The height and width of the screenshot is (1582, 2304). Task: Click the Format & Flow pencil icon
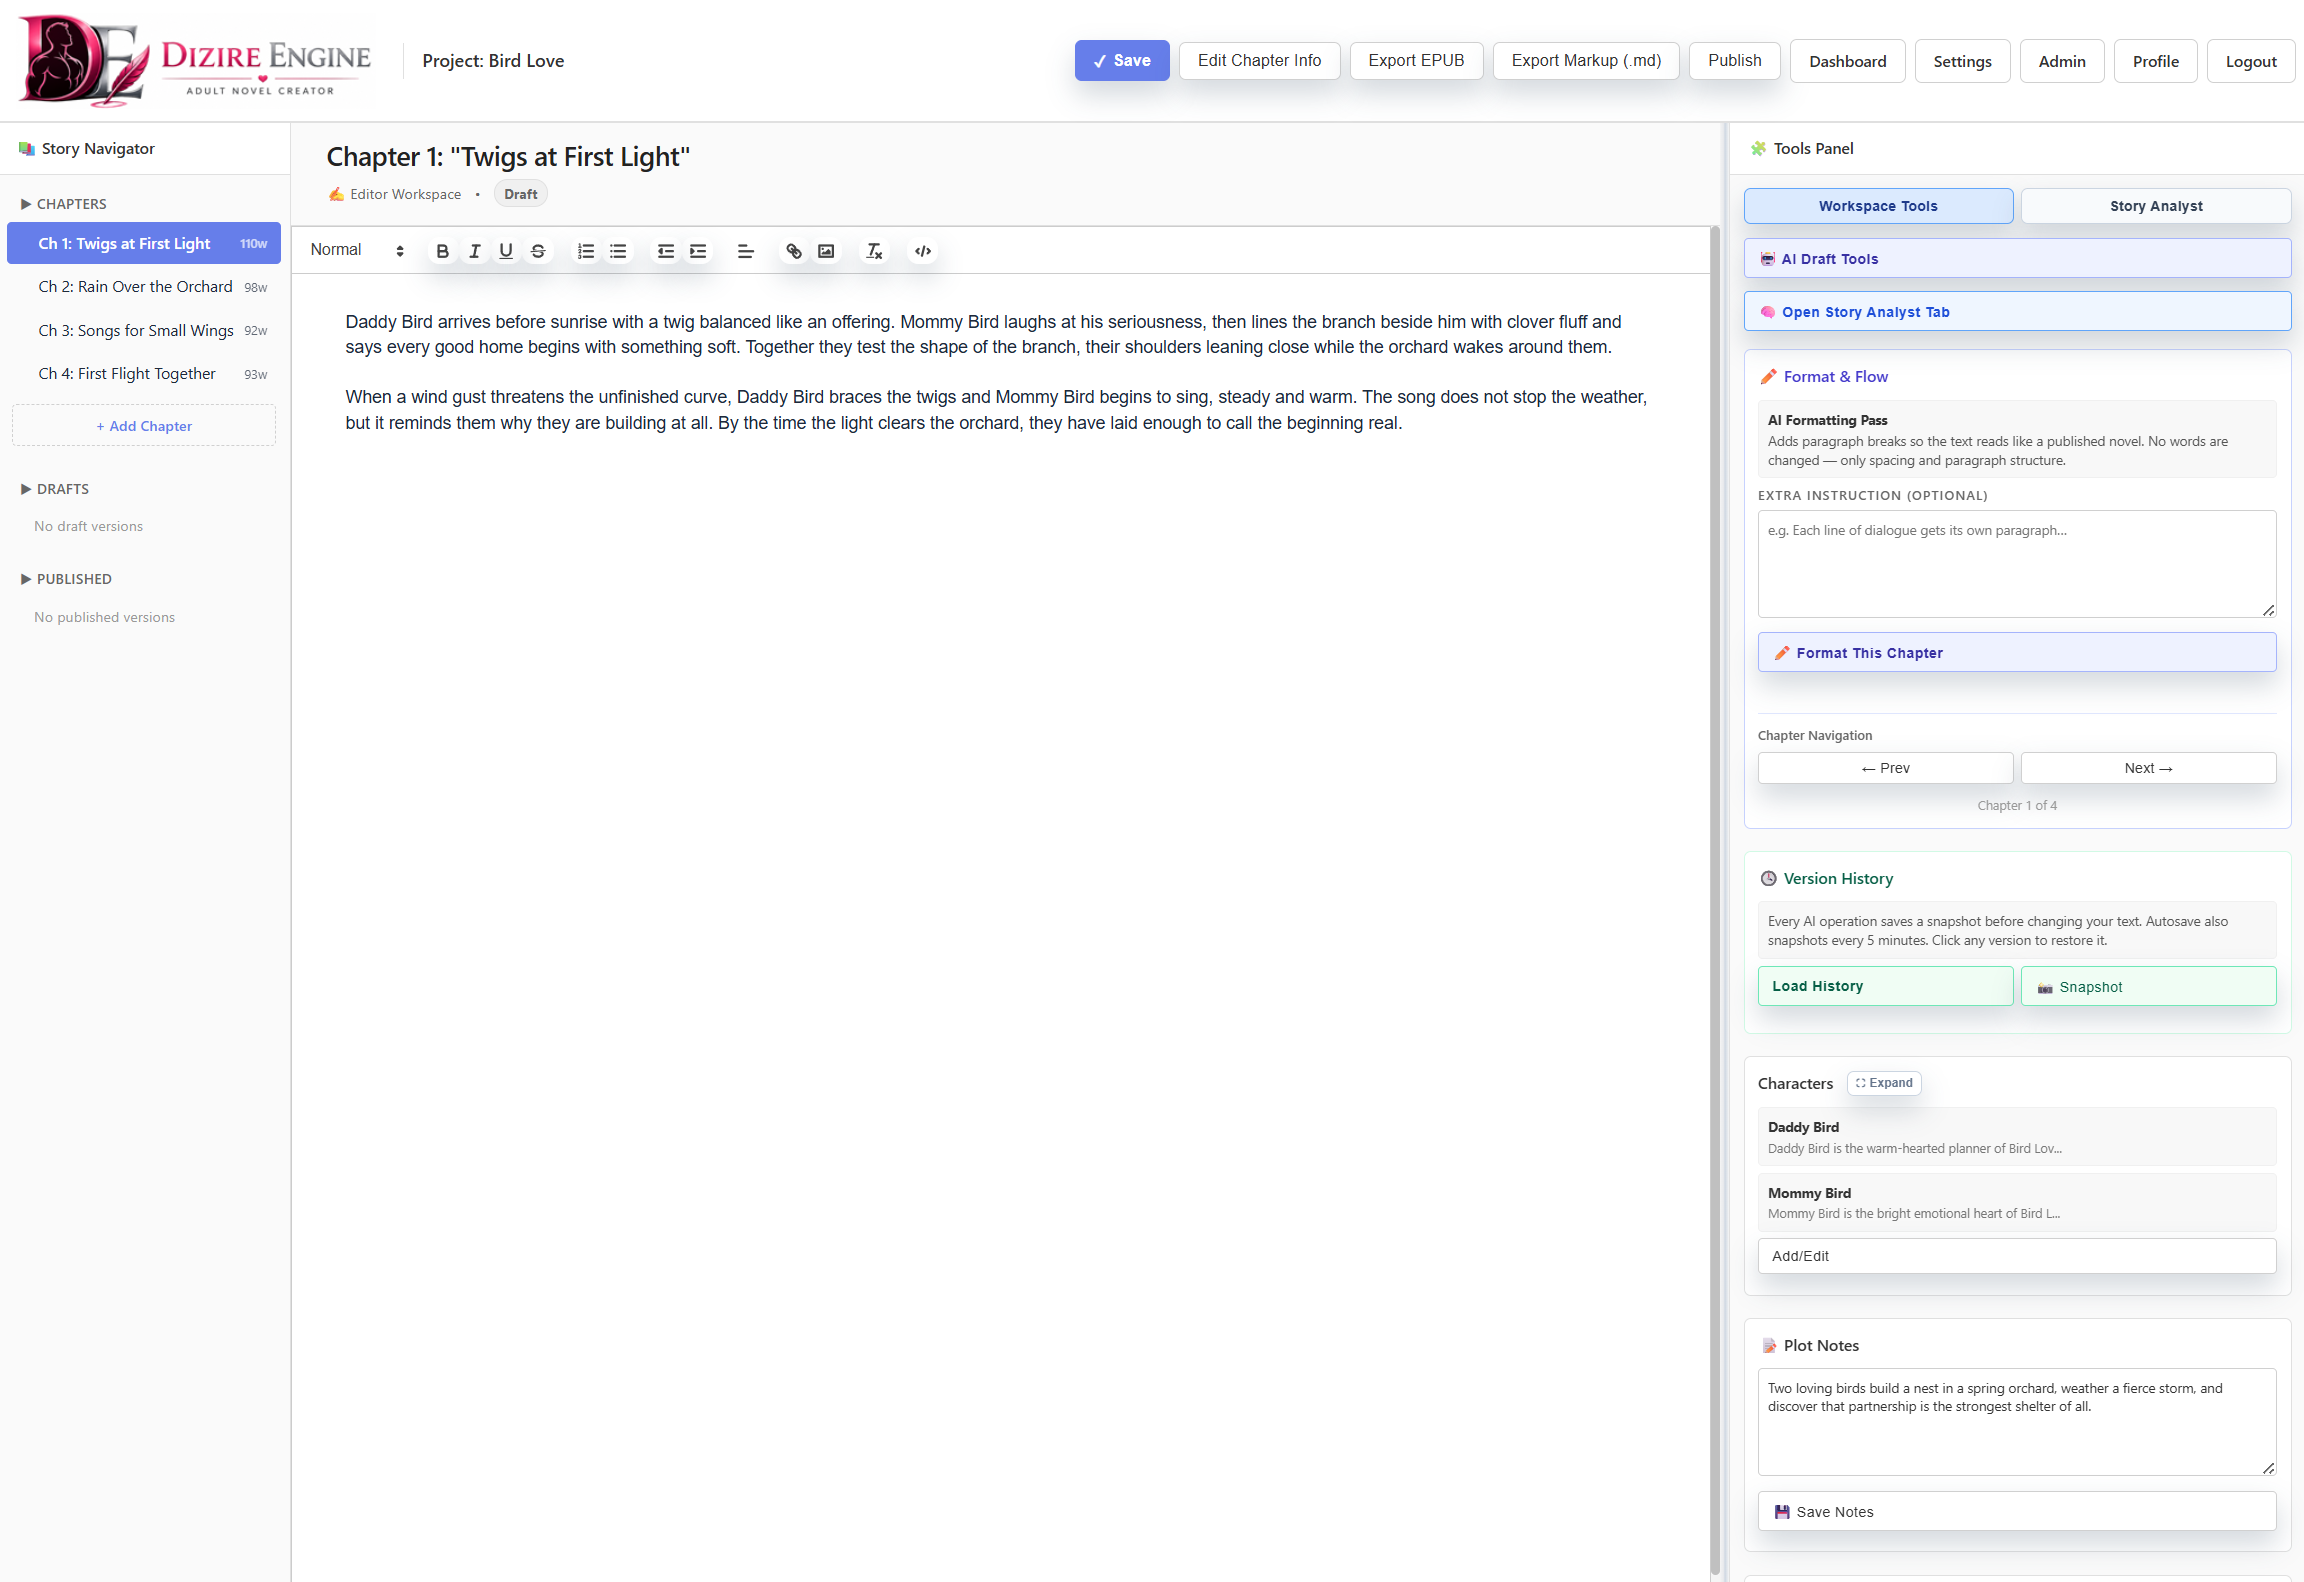click(1768, 377)
